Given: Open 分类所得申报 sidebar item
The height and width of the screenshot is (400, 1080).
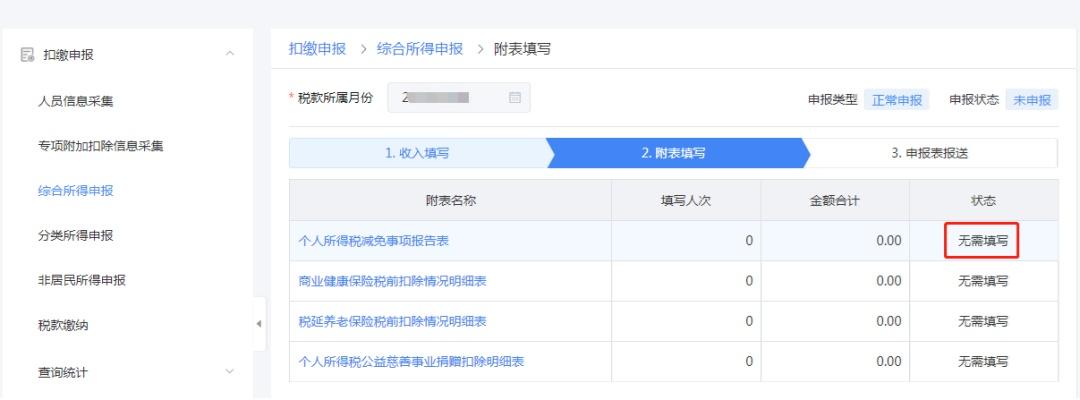Looking at the screenshot, I should tap(75, 236).
